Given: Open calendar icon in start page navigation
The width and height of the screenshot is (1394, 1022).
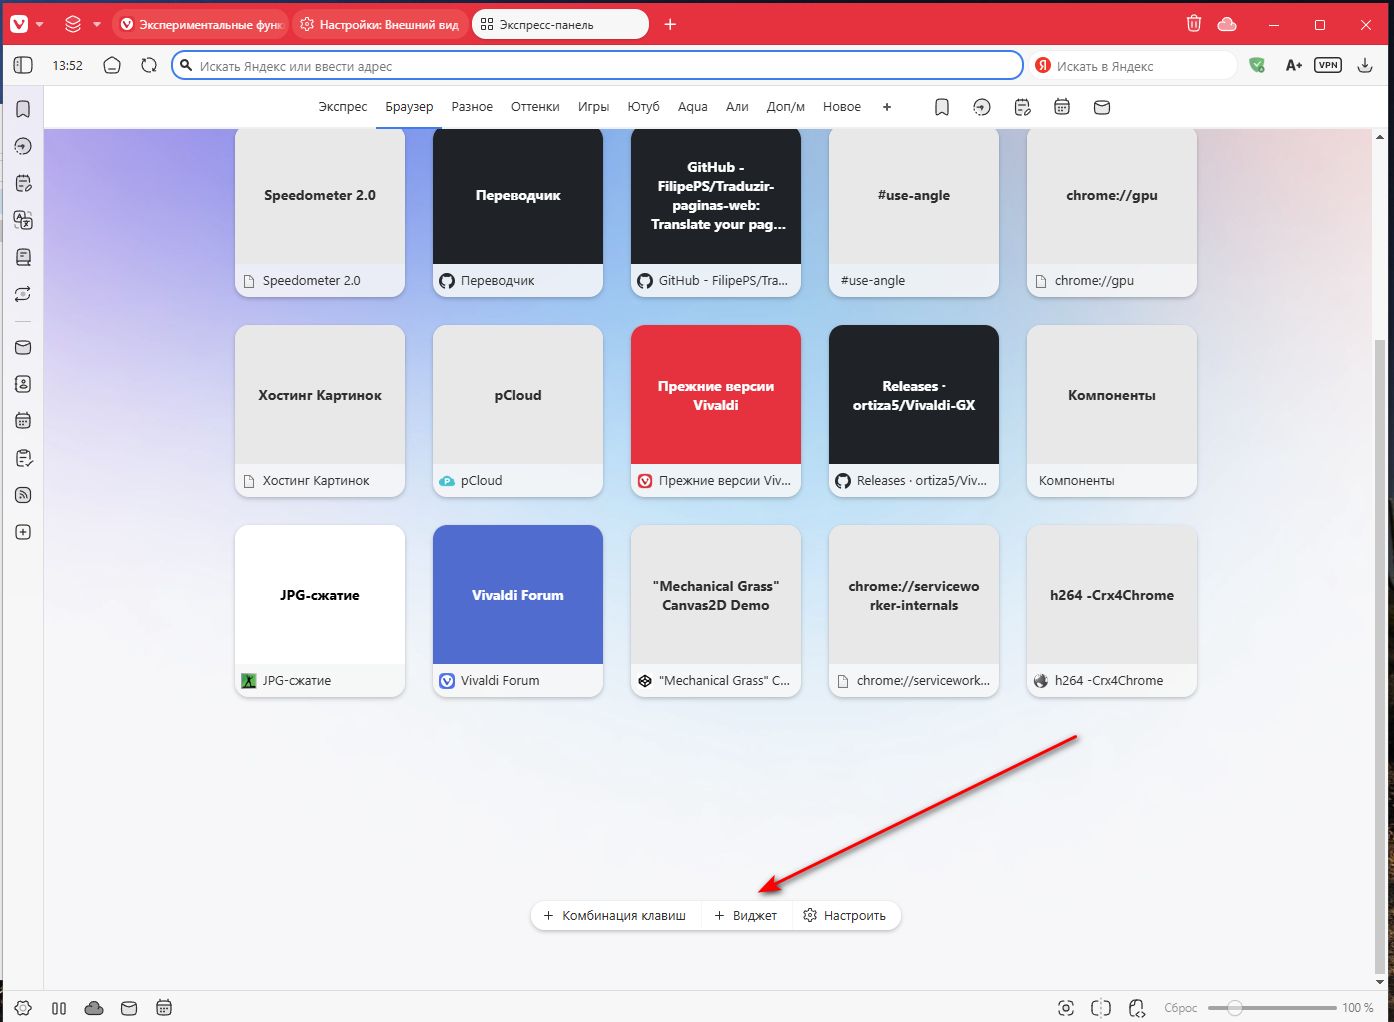Looking at the screenshot, I should (x=1062, y=107).
